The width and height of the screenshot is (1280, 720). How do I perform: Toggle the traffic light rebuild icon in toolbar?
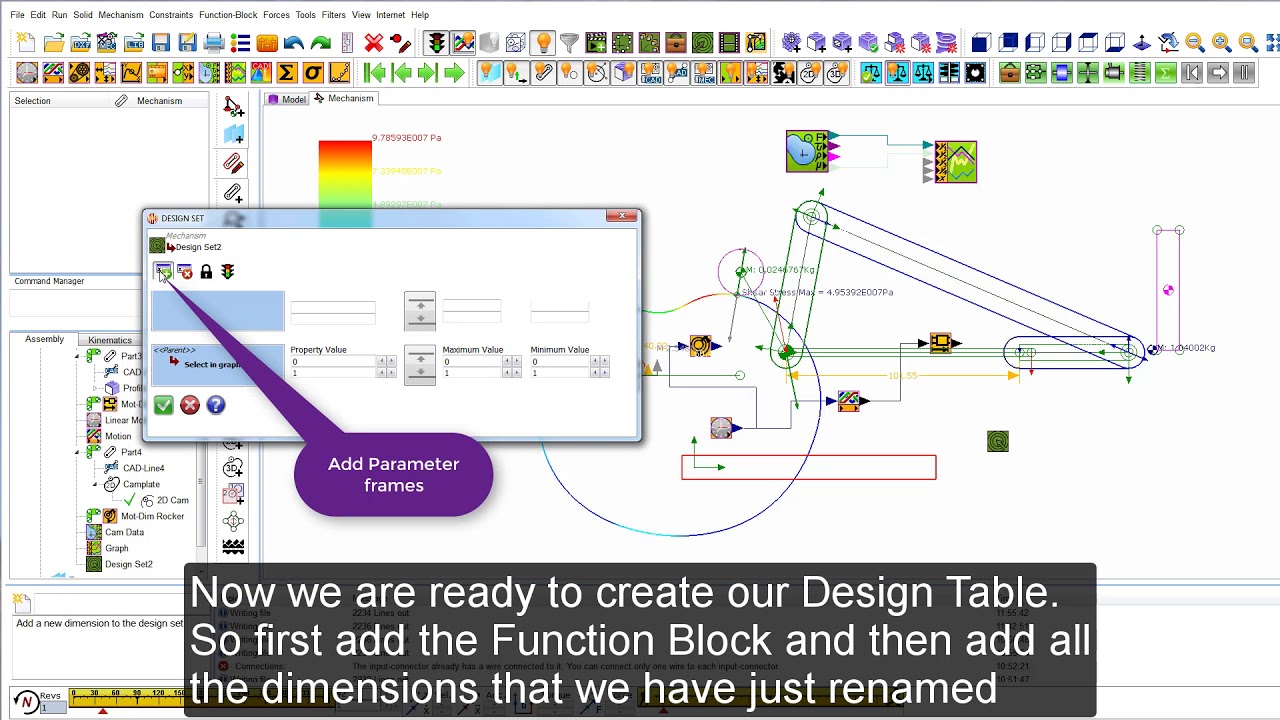(x=436, y=43)
